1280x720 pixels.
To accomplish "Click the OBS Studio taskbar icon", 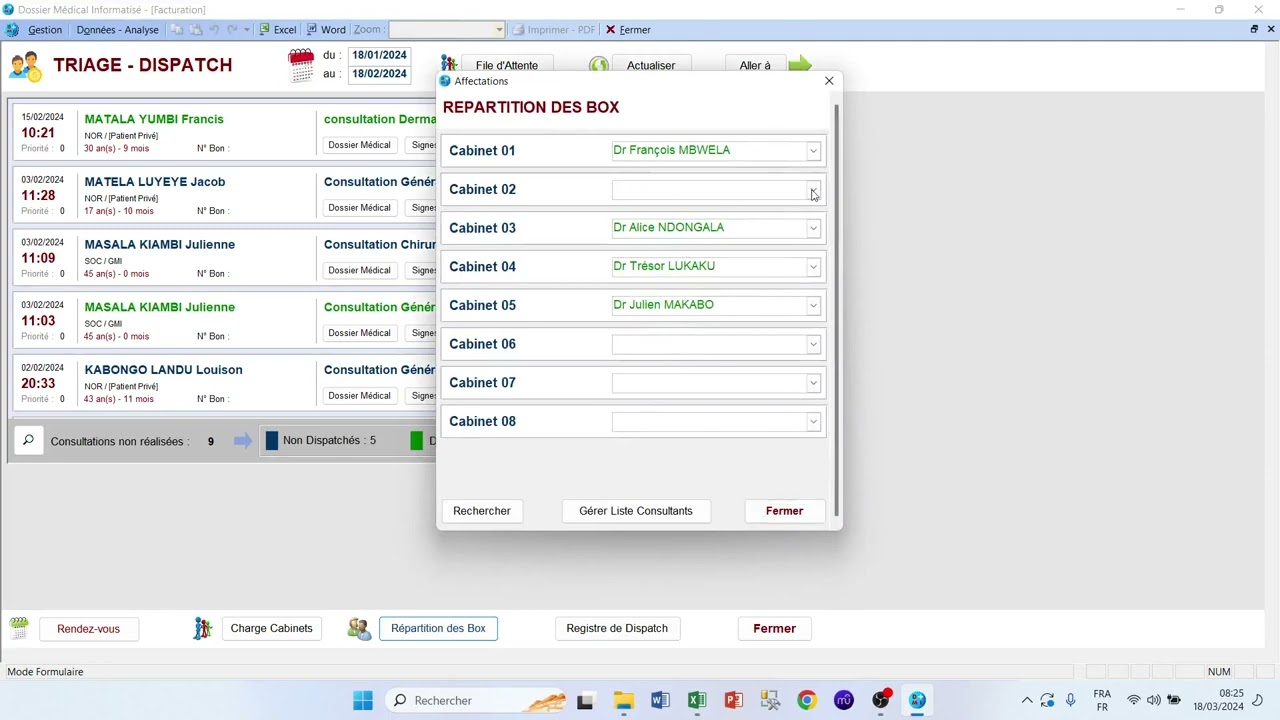I will pyautogui.click(x=881, y=701).
